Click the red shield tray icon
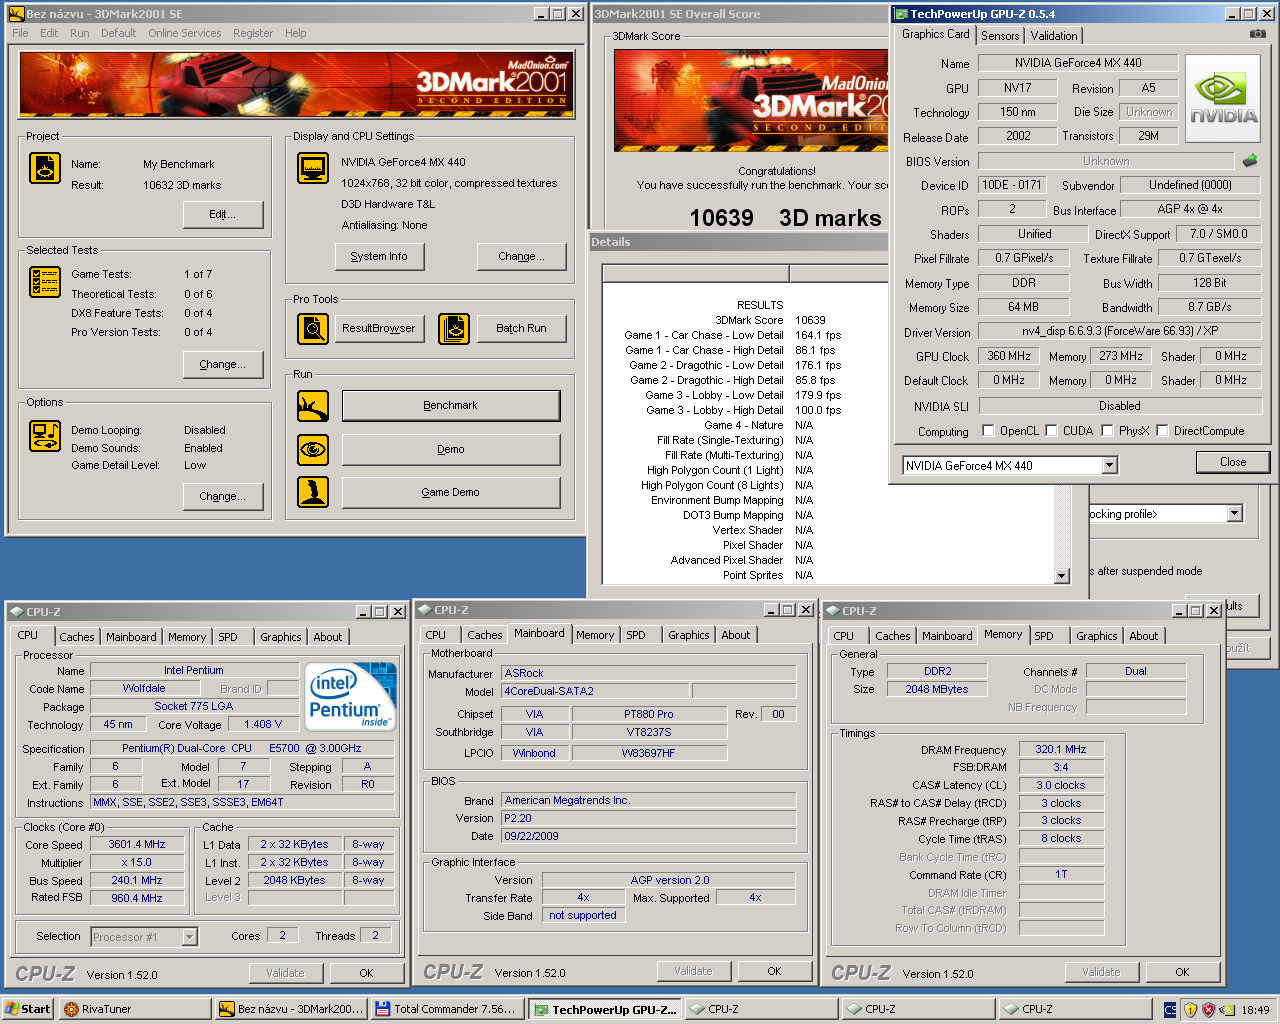 (x=1208, y=1010)
